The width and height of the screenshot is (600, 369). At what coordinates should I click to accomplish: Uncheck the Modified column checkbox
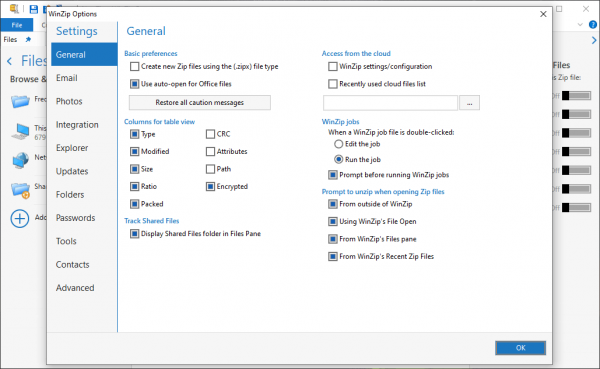(x=134, y=152)
